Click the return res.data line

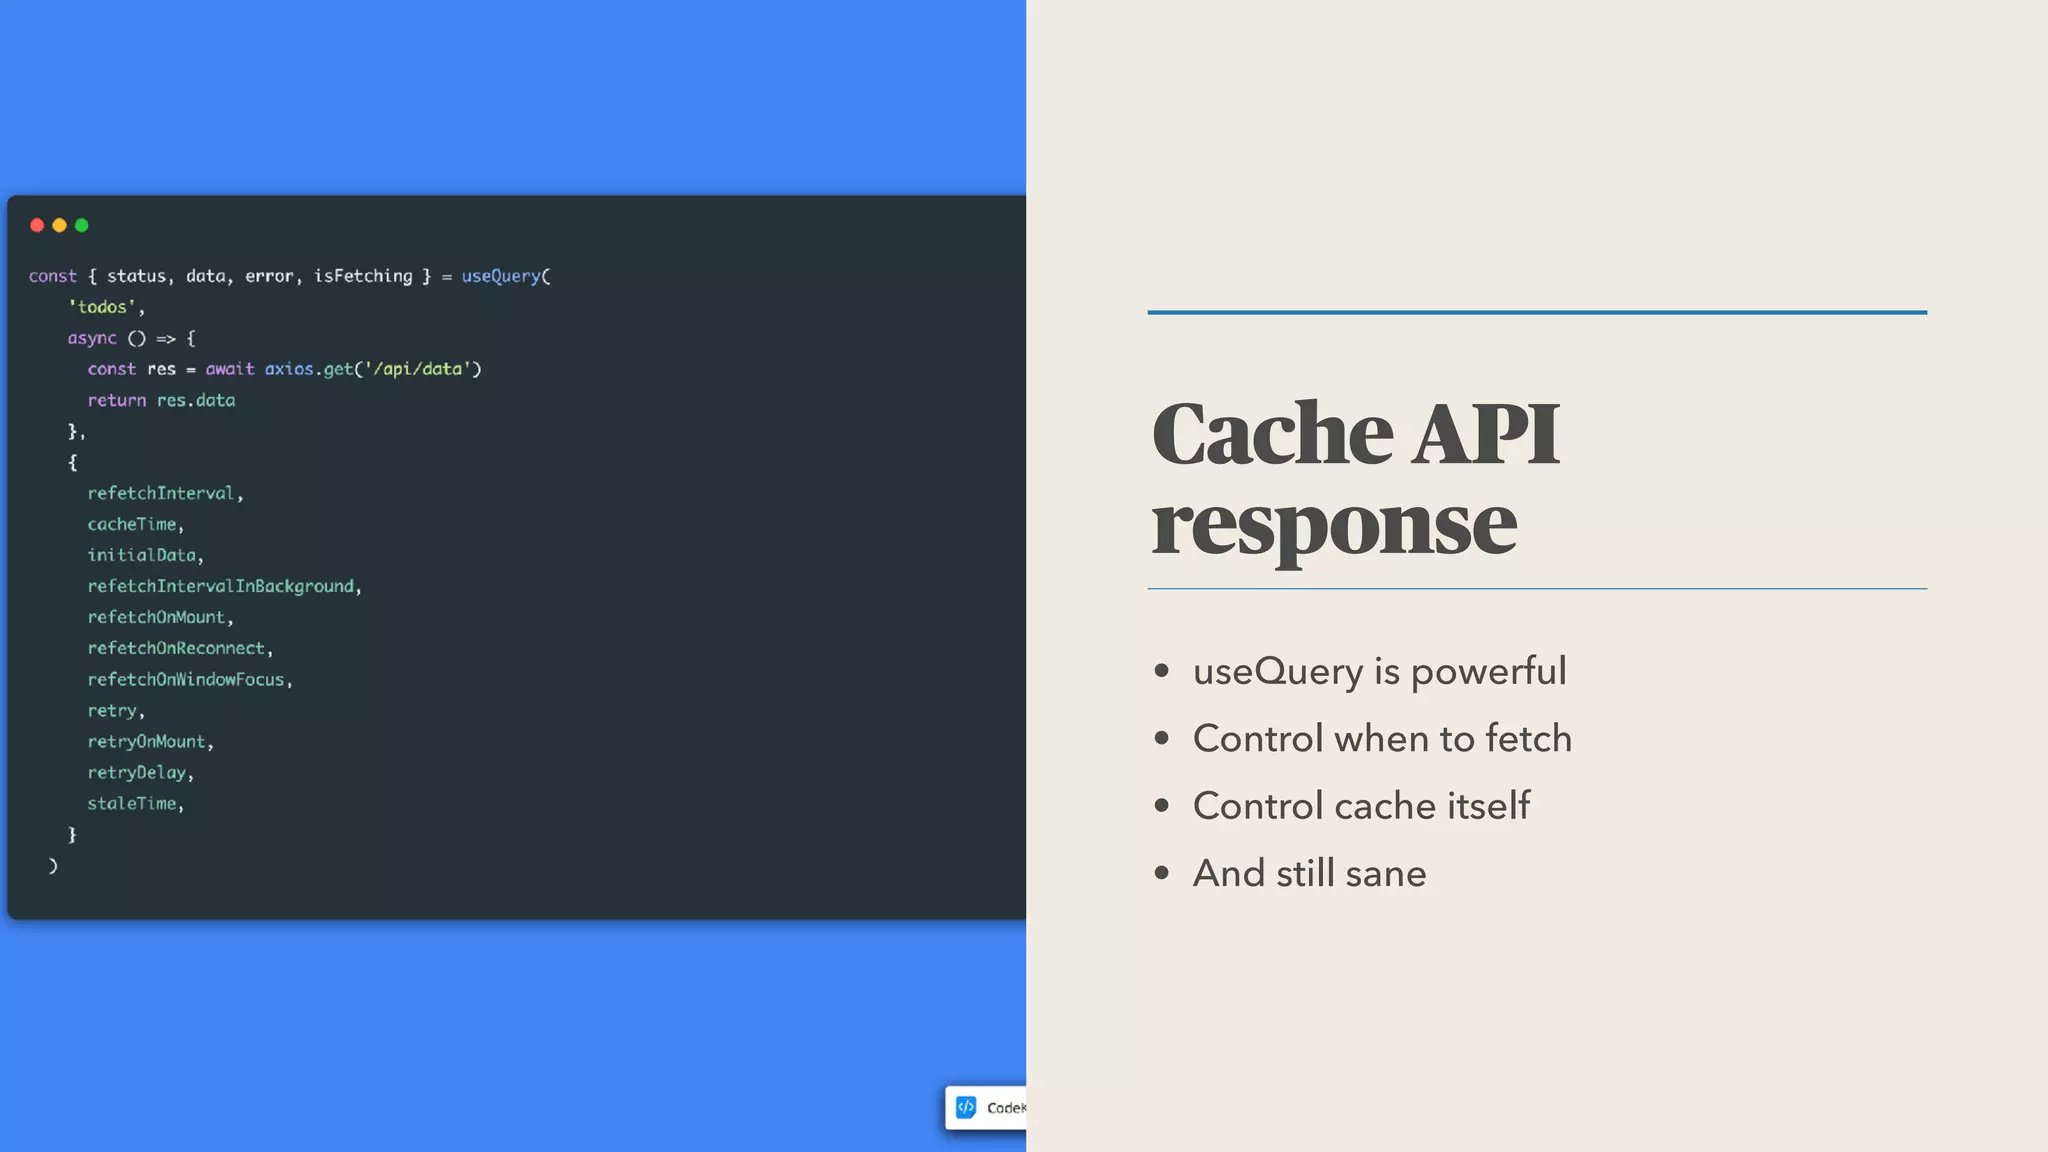[161, 400]
